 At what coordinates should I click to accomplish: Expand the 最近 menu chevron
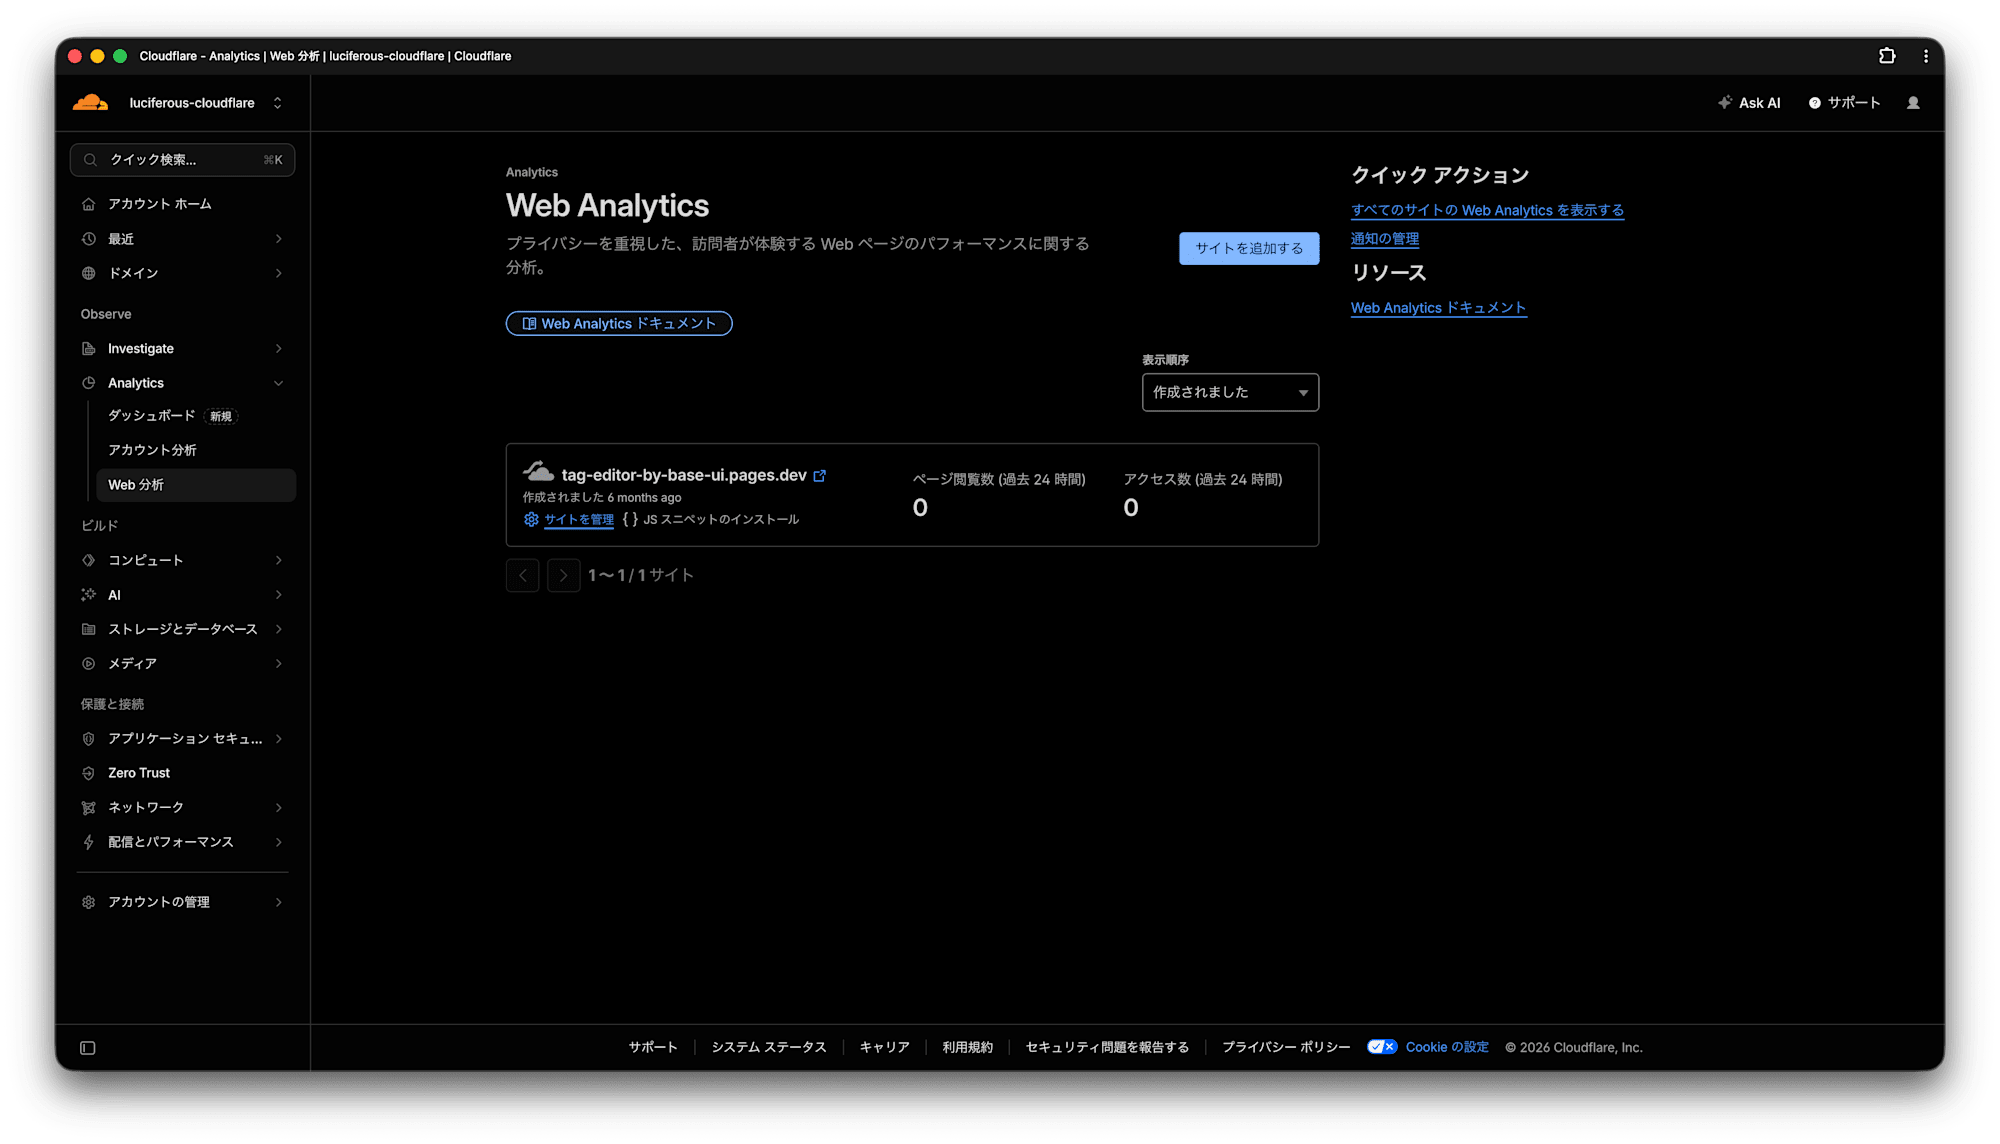pos(279,239)
